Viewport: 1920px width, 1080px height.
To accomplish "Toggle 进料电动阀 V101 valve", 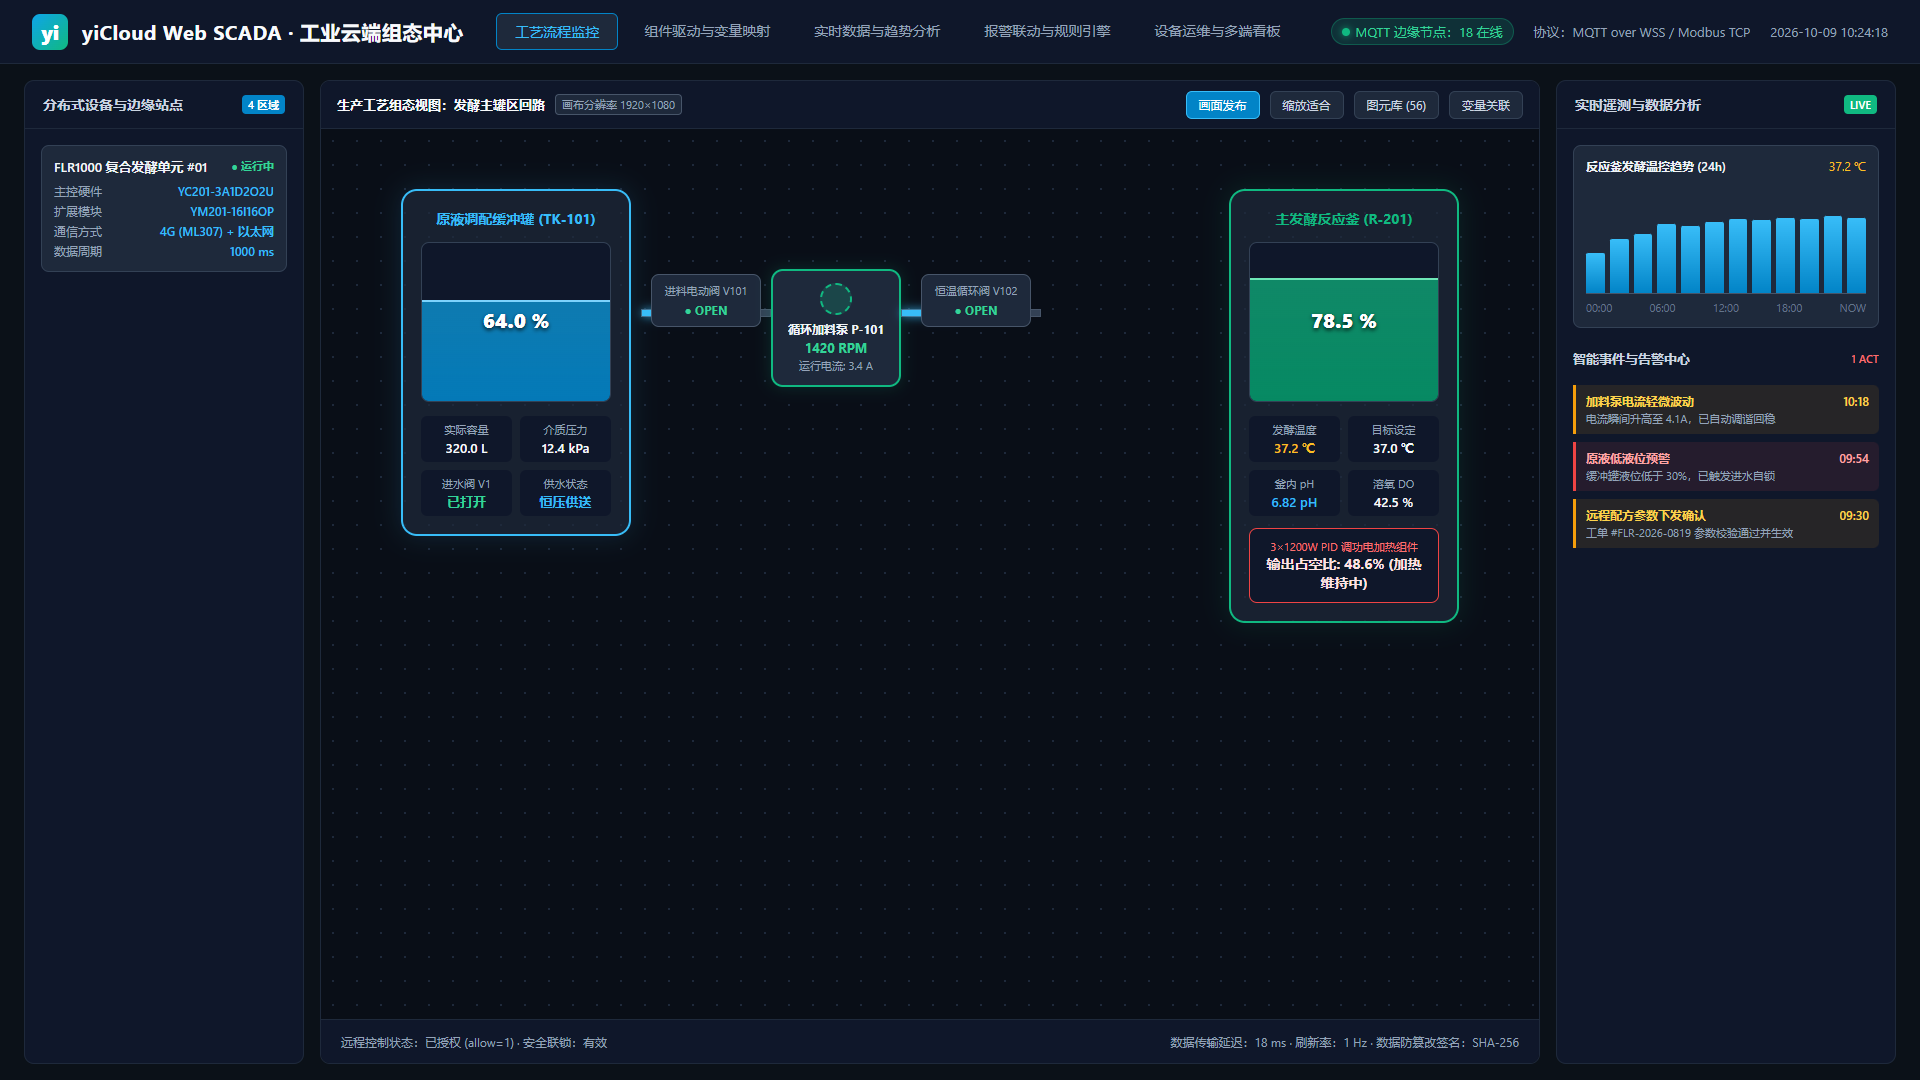I will point(706,301).
